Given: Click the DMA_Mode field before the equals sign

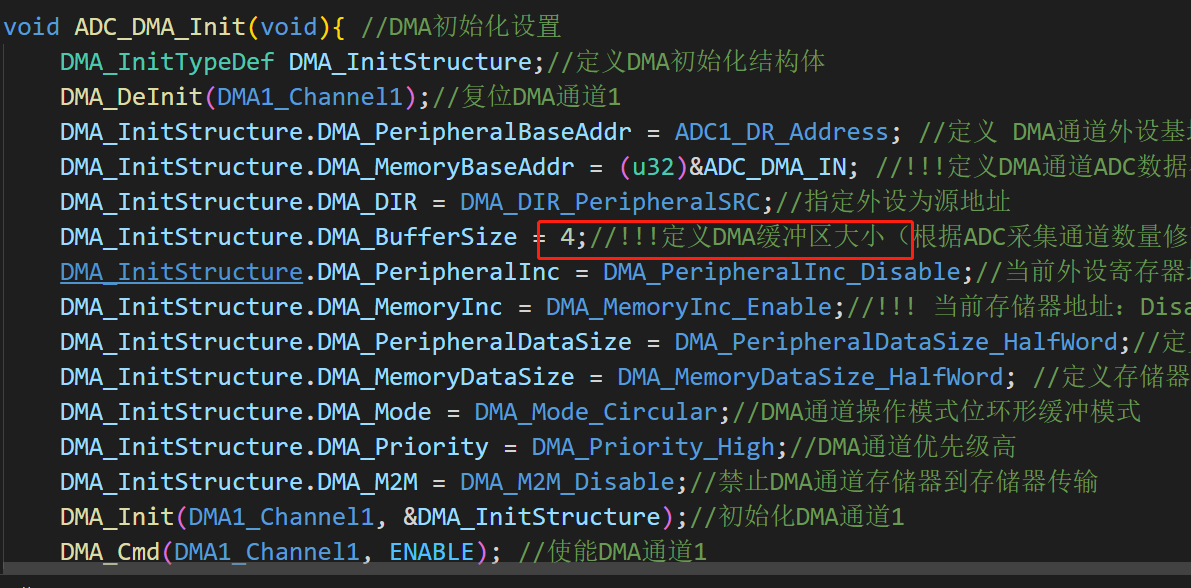Looking at the screenshot, I should (x=375, y=412).
